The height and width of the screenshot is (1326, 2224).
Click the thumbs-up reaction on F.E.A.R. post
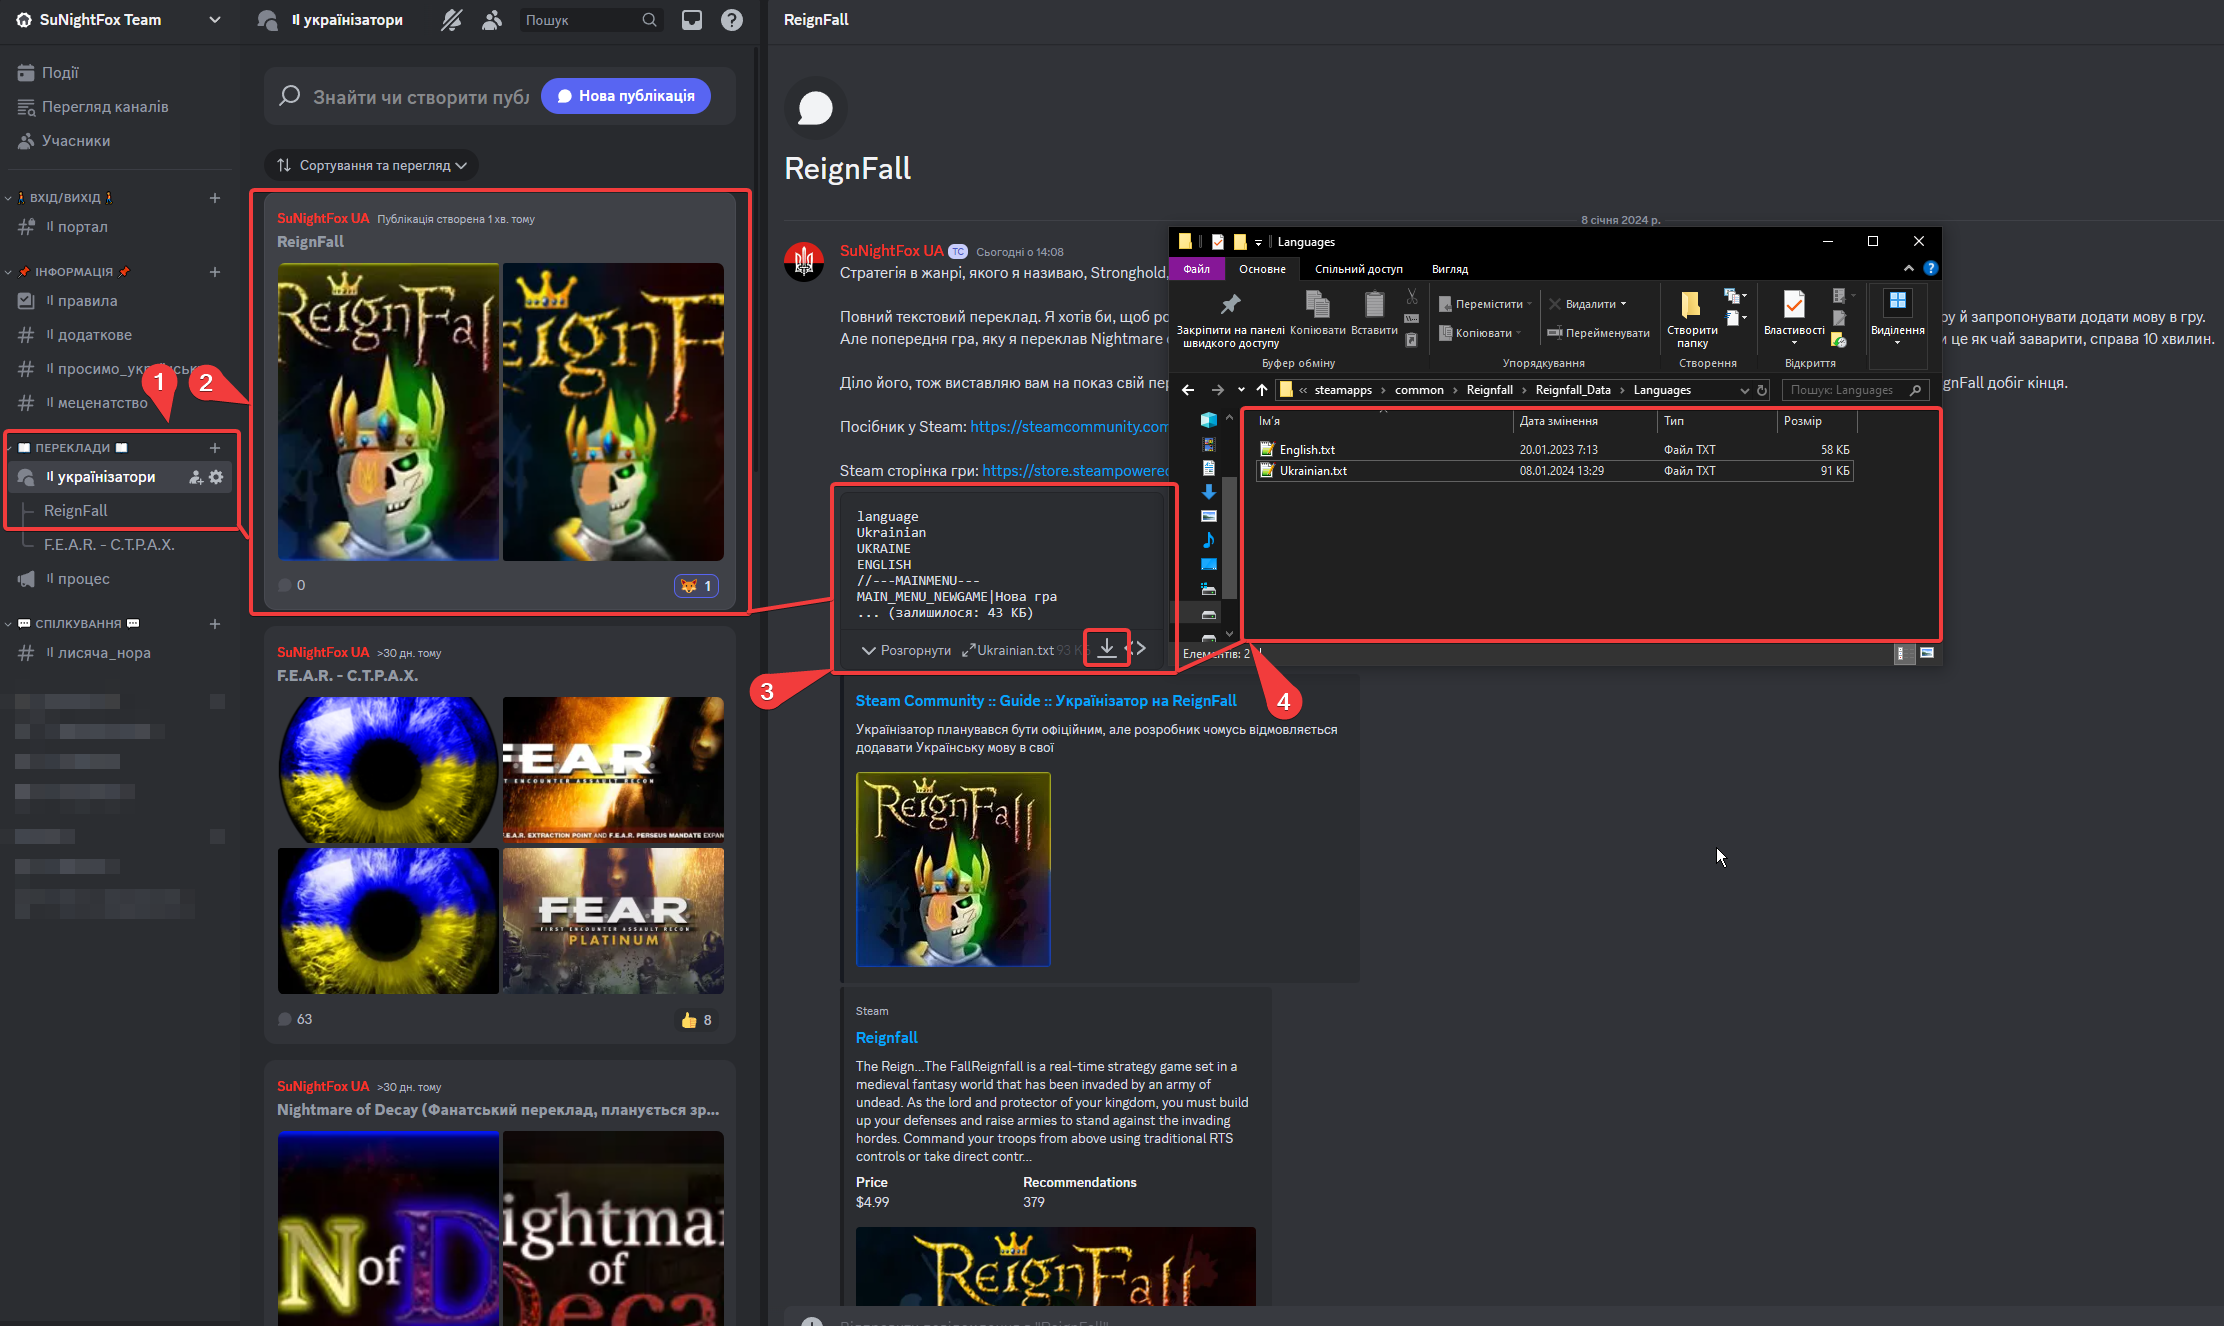[696, 1020]
